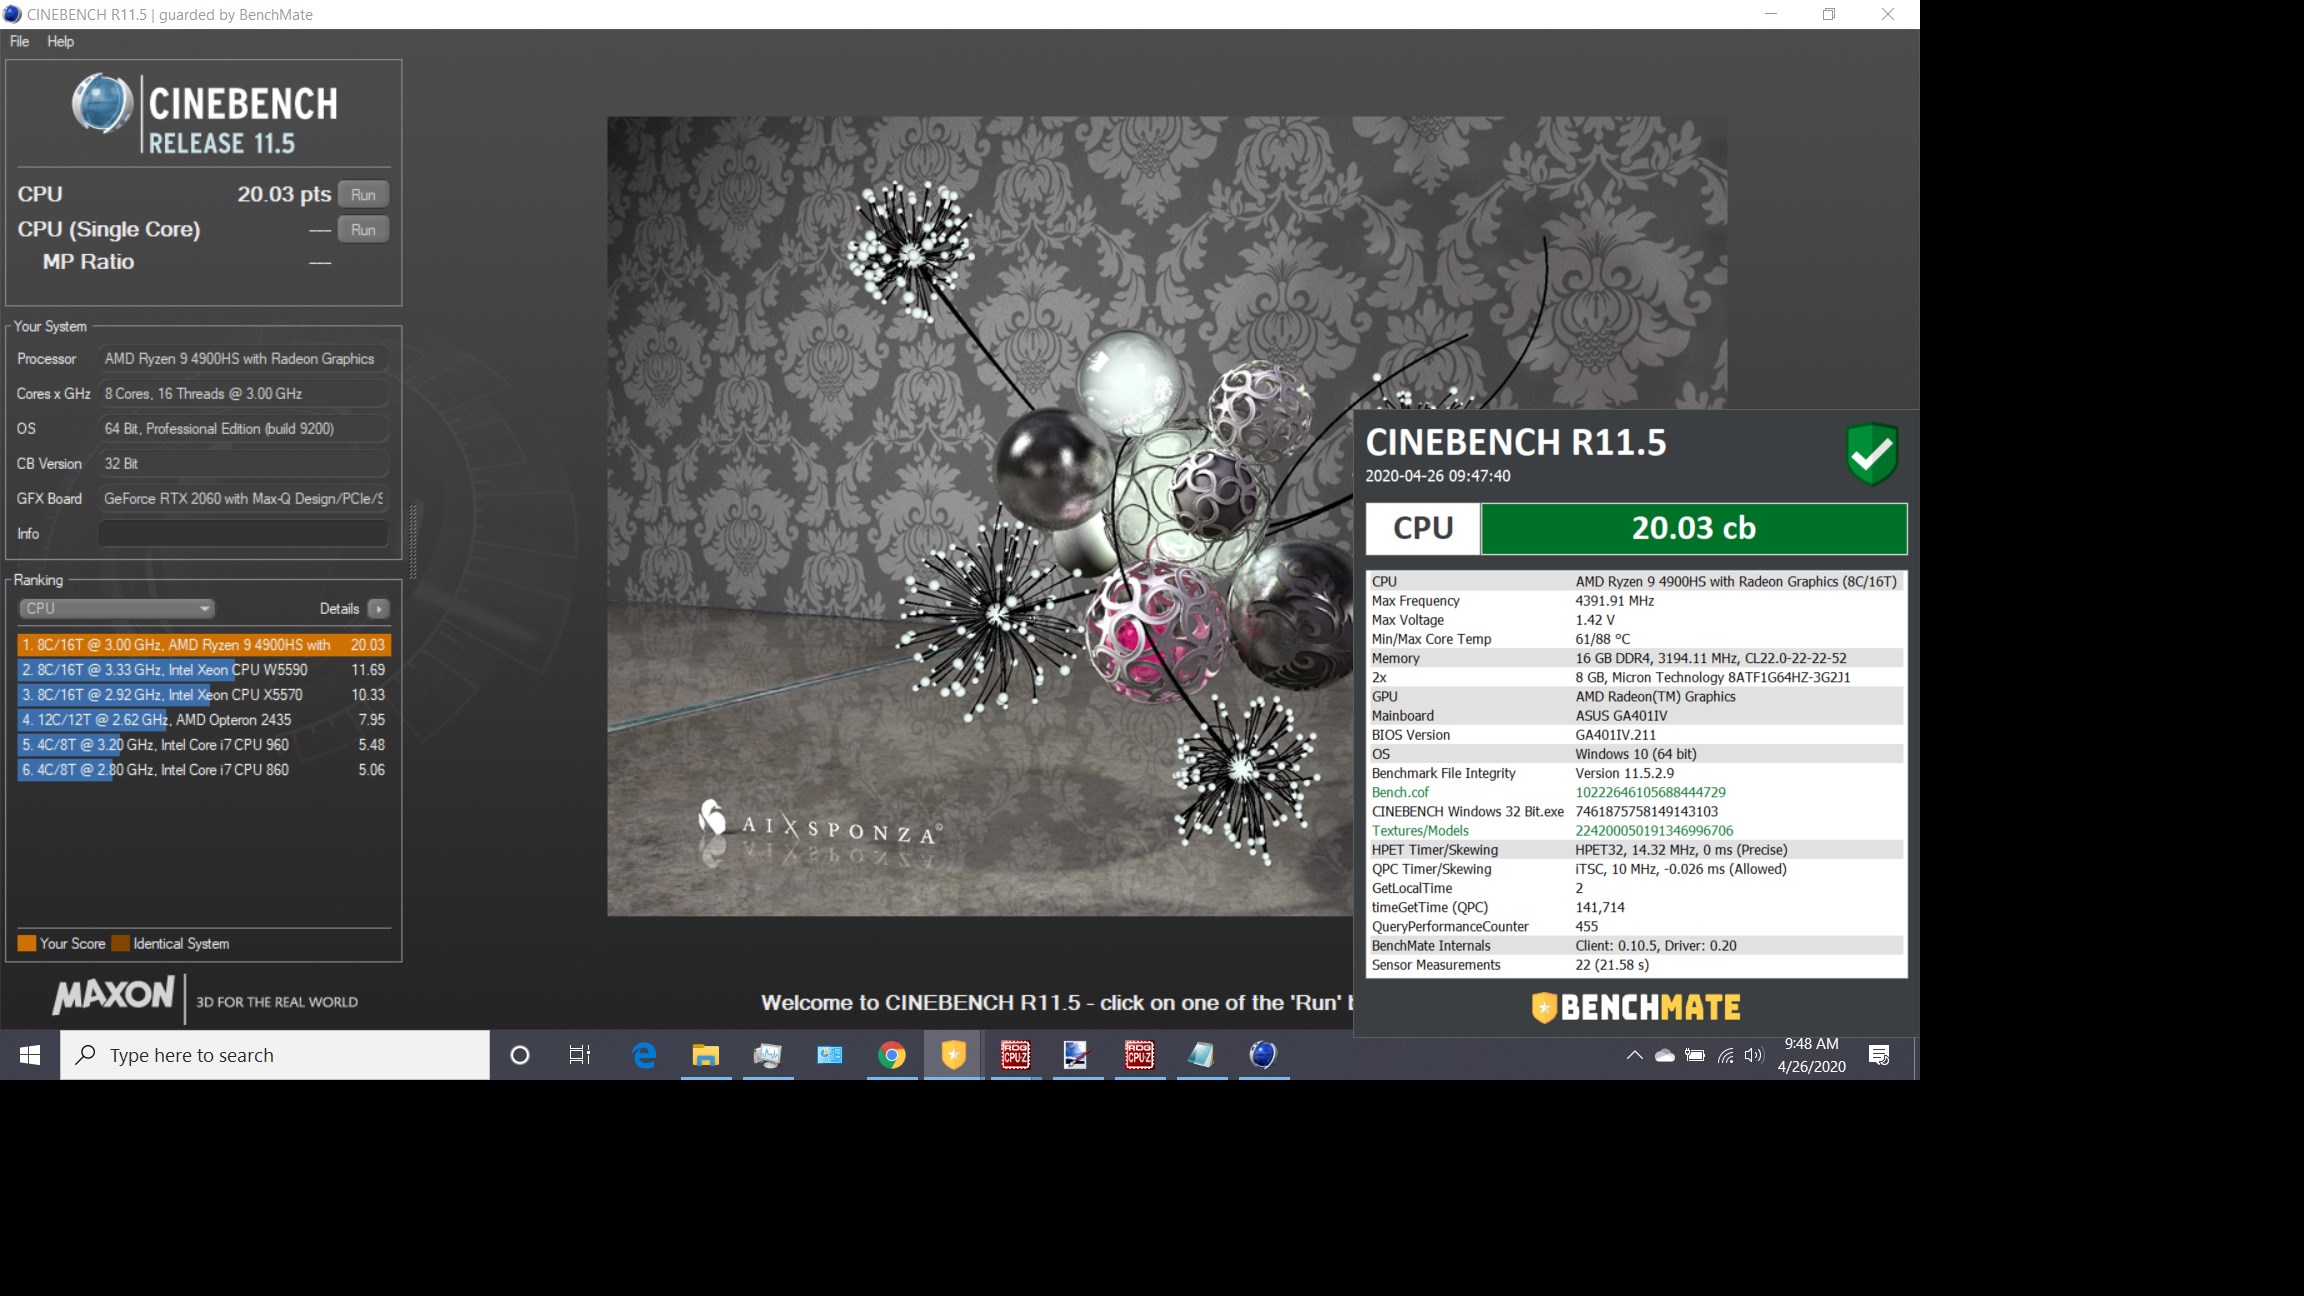Click the Bench.cof hash value
Viewport: 2304px width, 1296px height.
point(1650,792)
